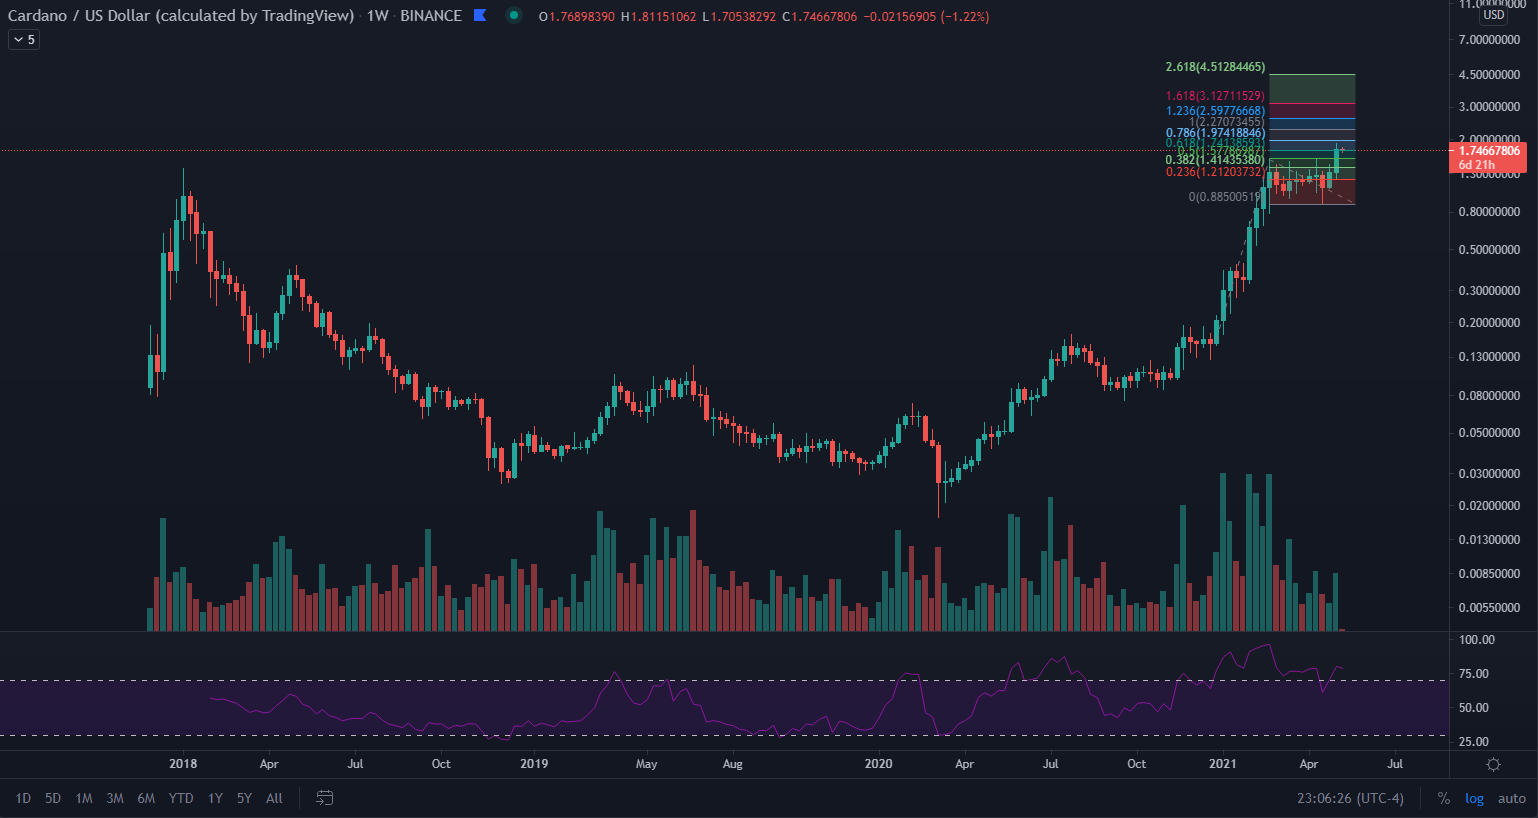Select the 0.786(1.97418846) Fibonacci label
The image size is (1538, 818).
pyautogui.click(x=1215, y=133)
